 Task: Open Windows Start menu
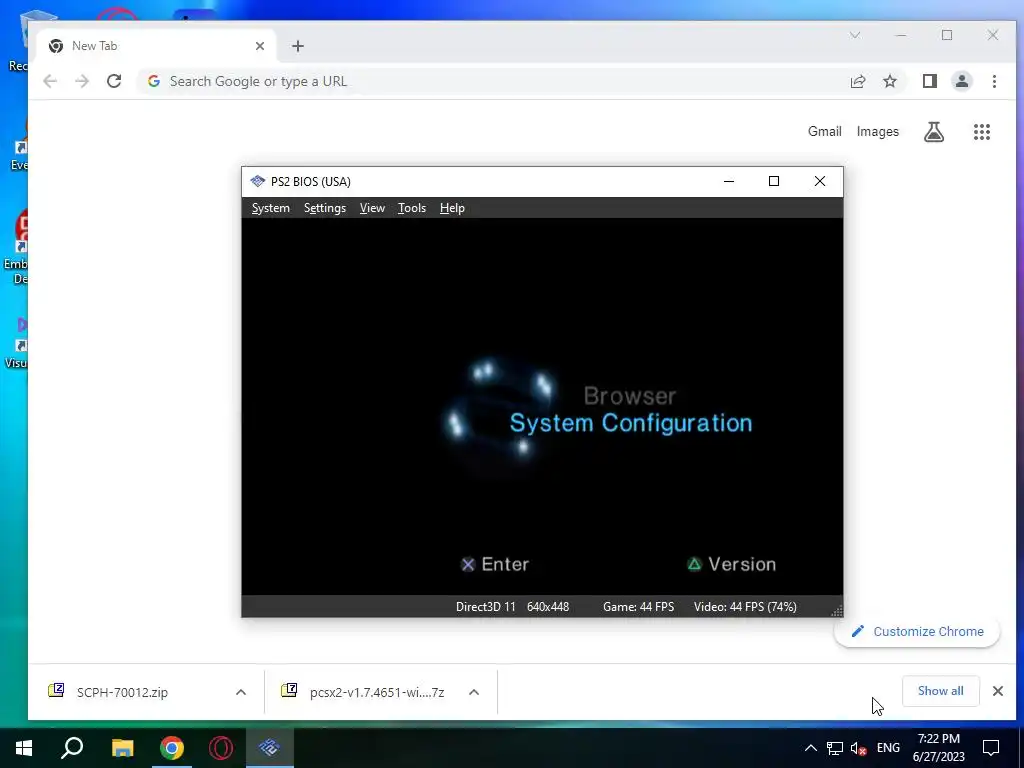[x=24, y=748]
